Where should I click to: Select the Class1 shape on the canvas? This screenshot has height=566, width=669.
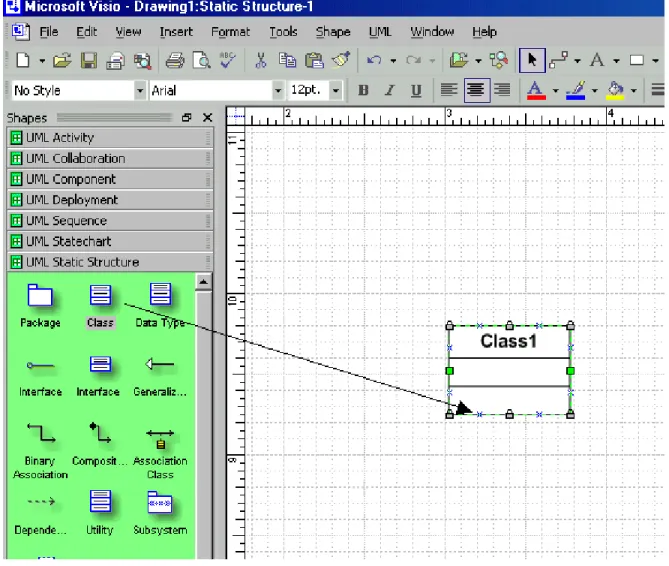(x=509, y=370)
